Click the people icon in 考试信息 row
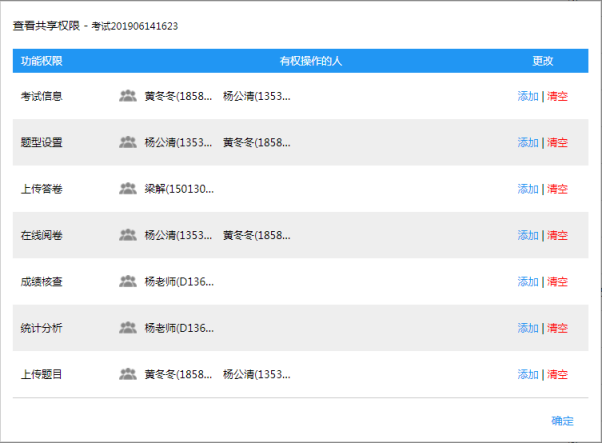Viewport: 602px width, 443px height. pyautogui.click(x=127, y=96)
